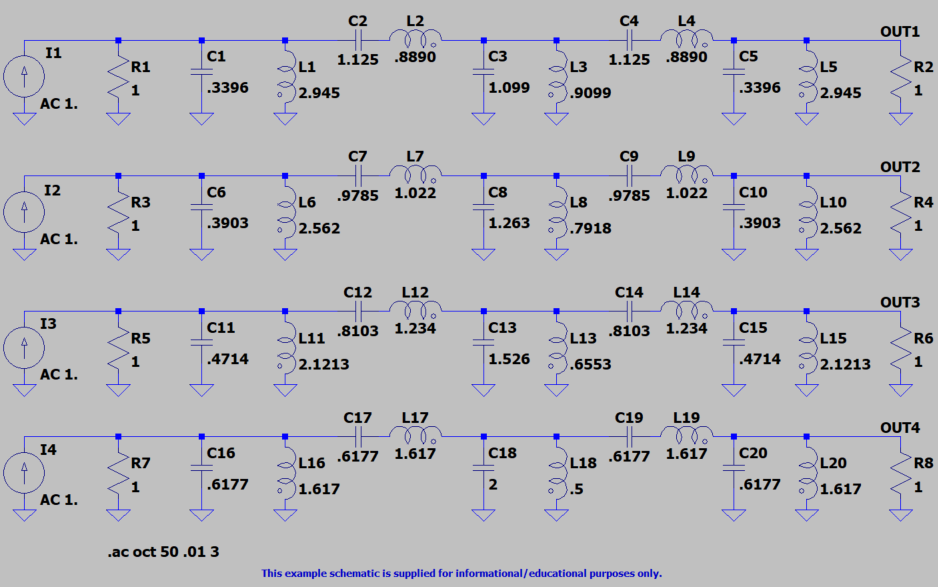Pick resistor R6 at OUT3
This screenshot has height=587, width=938.
pos(900,348)
